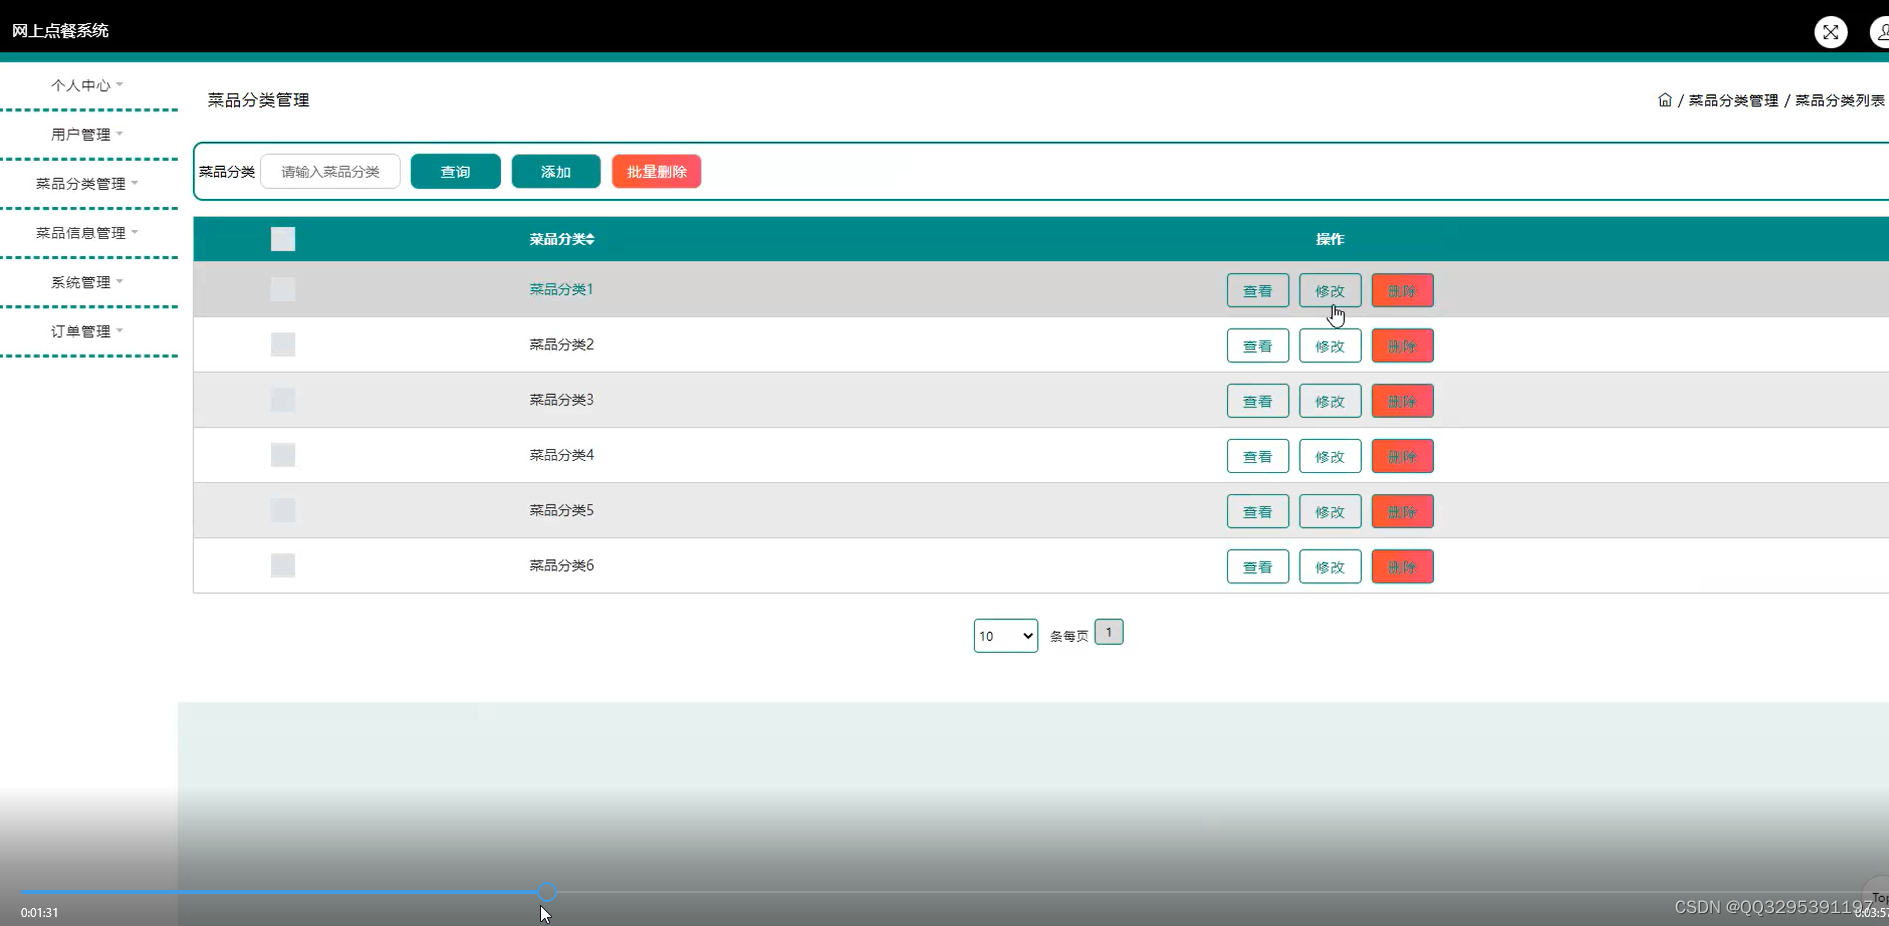Image resolution: width=1889 pixels, height=926 pixels.
Task: Click the 操作 column header
Action: point(1330,239)
